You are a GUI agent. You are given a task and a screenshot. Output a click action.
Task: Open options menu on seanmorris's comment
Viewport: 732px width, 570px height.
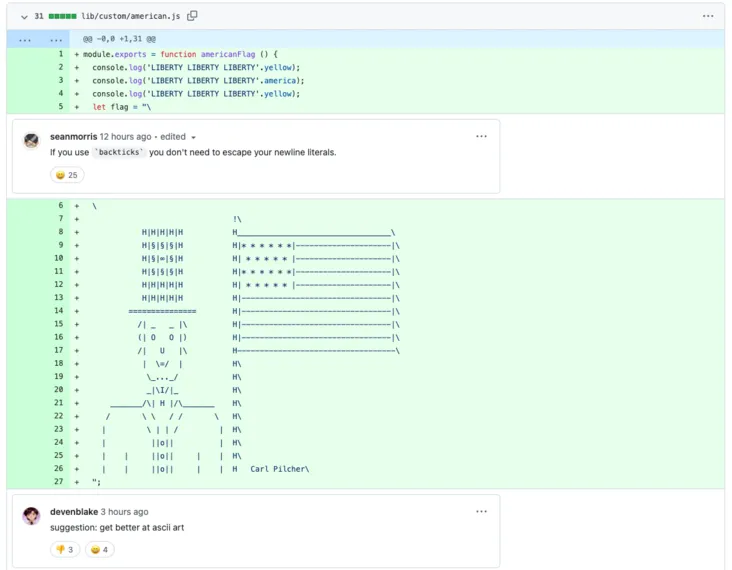click(x=481, y=136)
